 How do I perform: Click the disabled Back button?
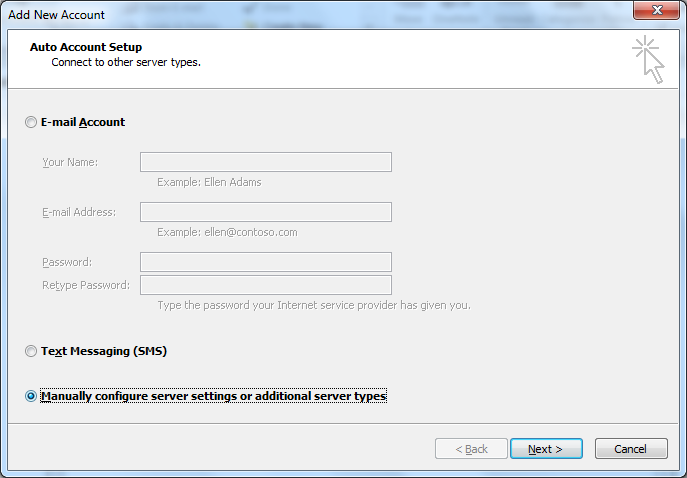[x=471, y=449]
